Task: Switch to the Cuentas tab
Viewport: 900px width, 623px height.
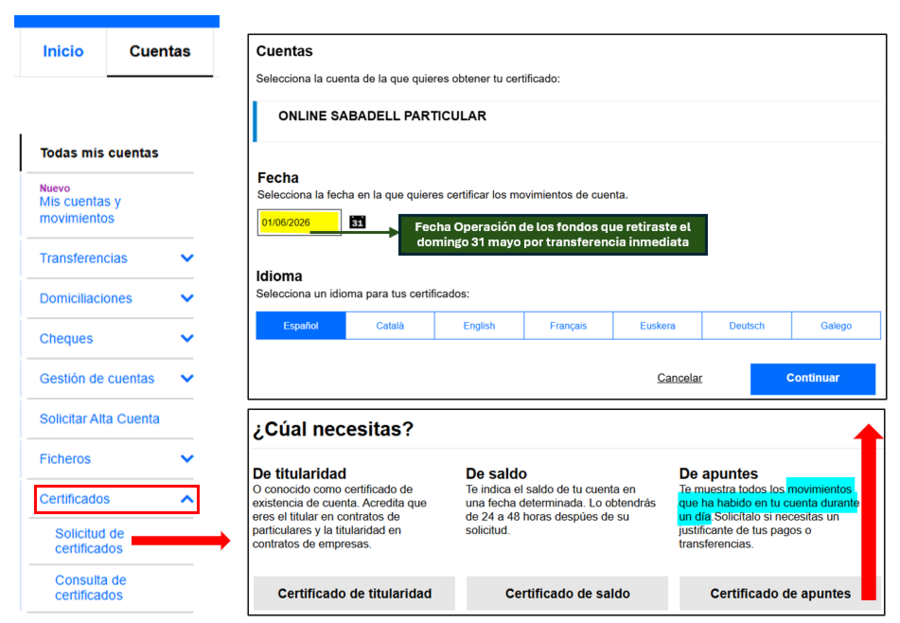Action: [x=160, y=52]
